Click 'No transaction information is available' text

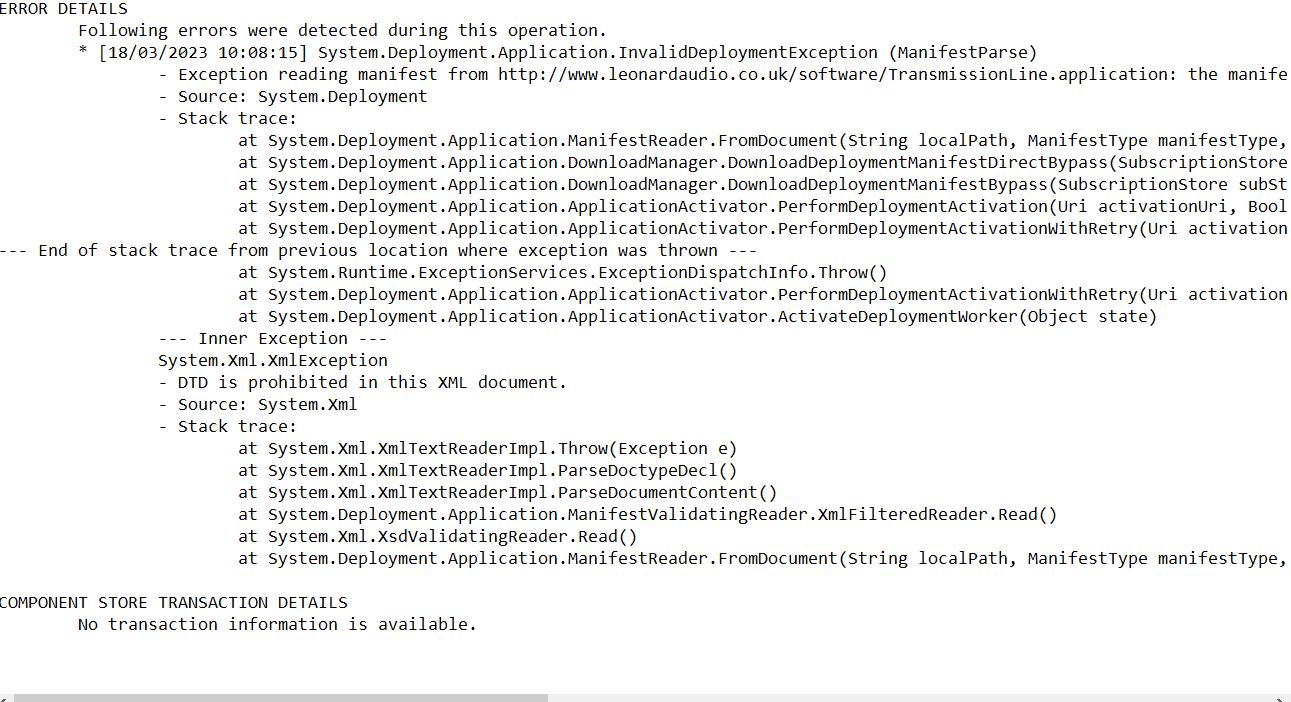pyautogui.click(x=277, y=624)
